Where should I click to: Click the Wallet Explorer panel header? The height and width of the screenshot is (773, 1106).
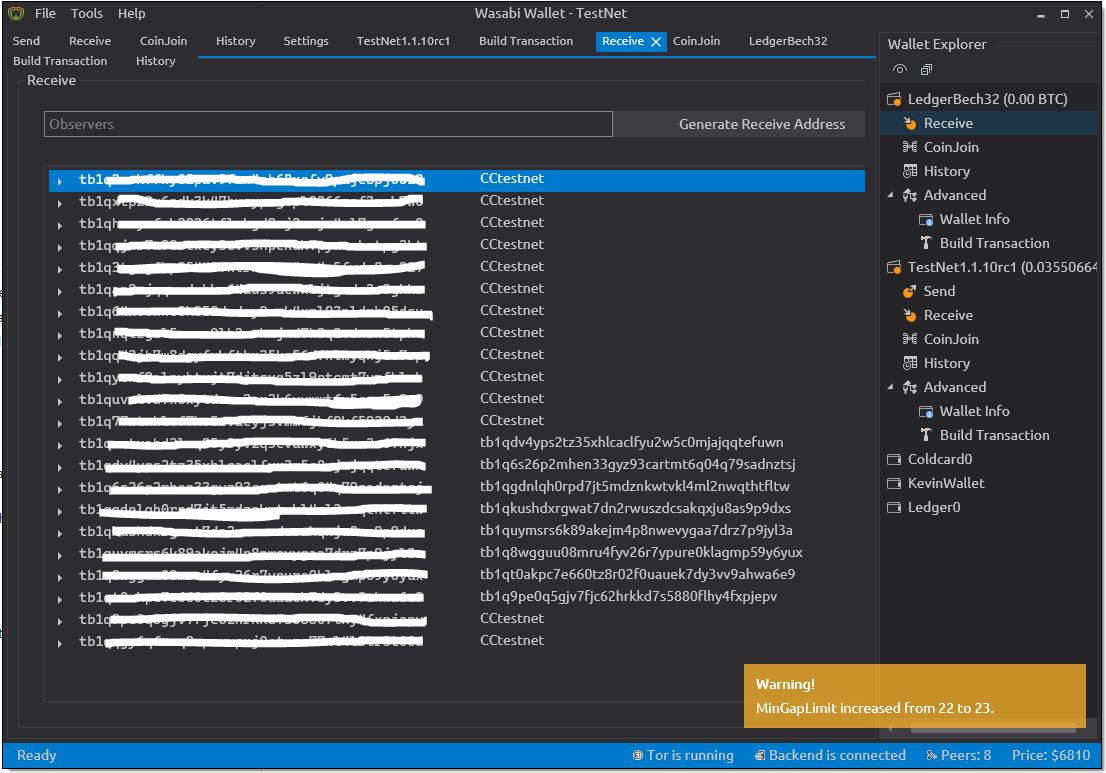[937, 44]
